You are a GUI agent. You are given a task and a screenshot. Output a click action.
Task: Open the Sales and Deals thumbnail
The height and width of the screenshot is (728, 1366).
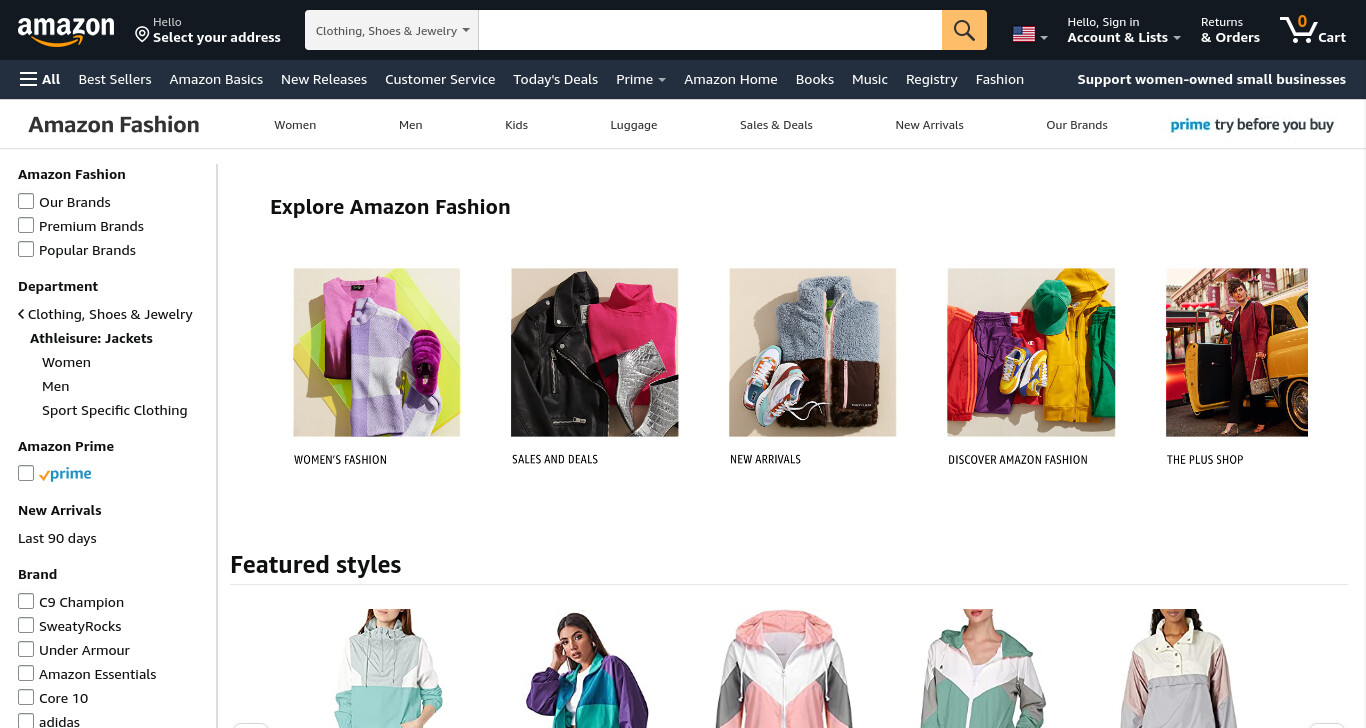595,352
